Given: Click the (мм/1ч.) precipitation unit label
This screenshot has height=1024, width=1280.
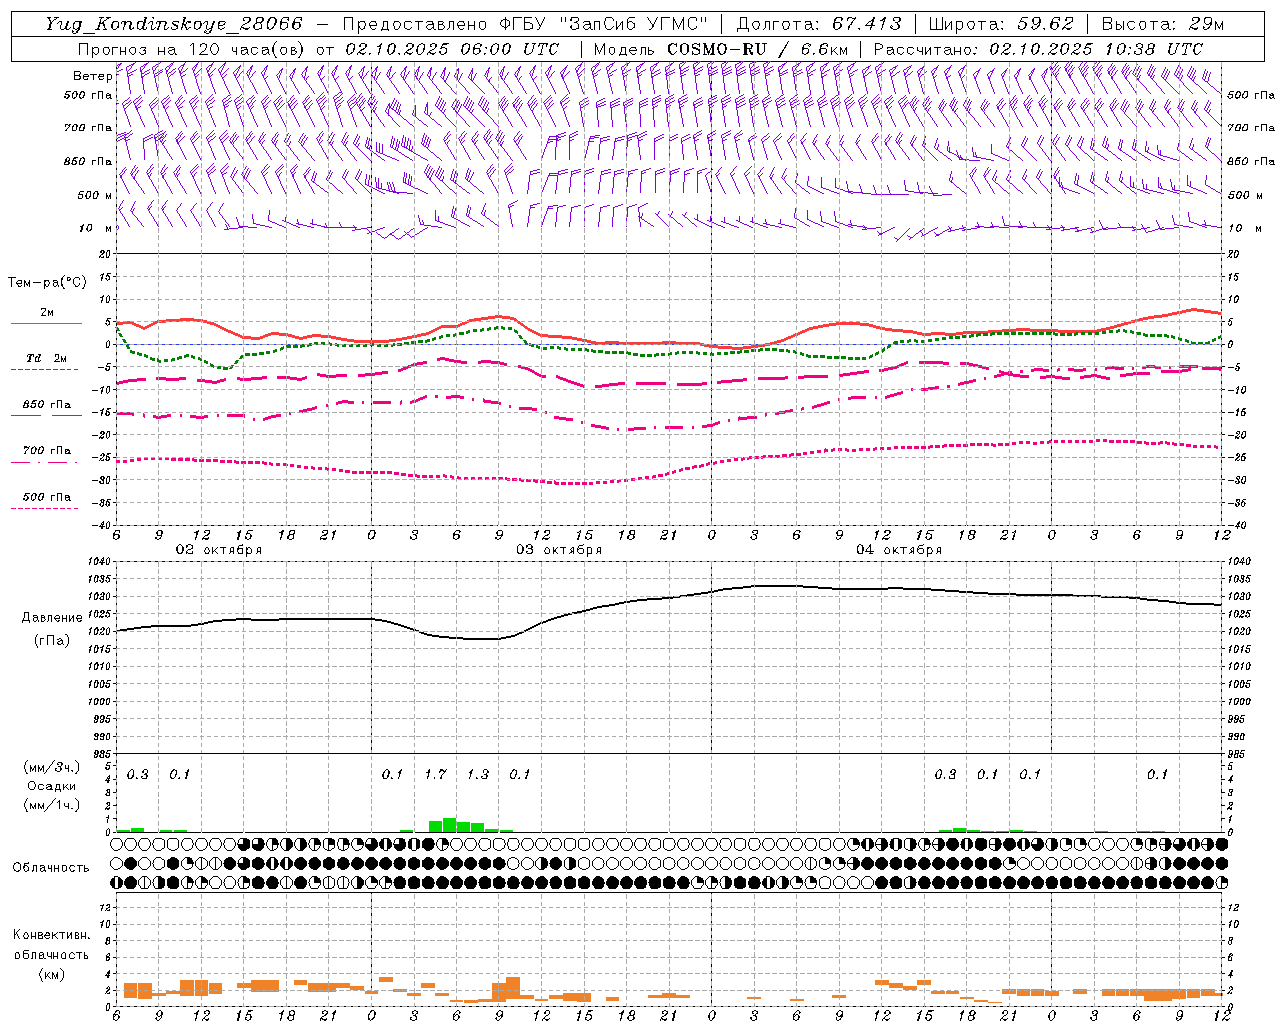Looking at the screenshot, I should (52, 805).
